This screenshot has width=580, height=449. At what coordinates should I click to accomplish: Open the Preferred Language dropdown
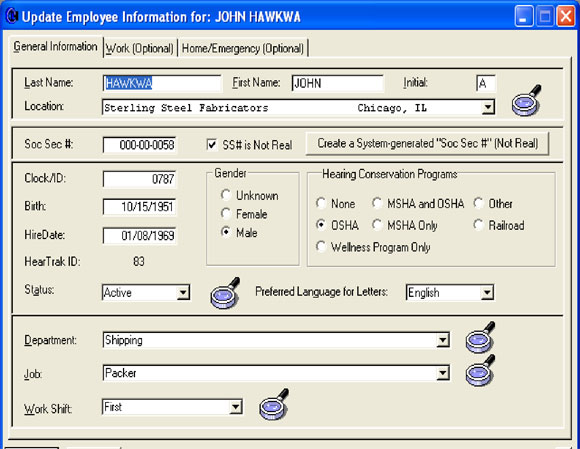pos(487,293)
